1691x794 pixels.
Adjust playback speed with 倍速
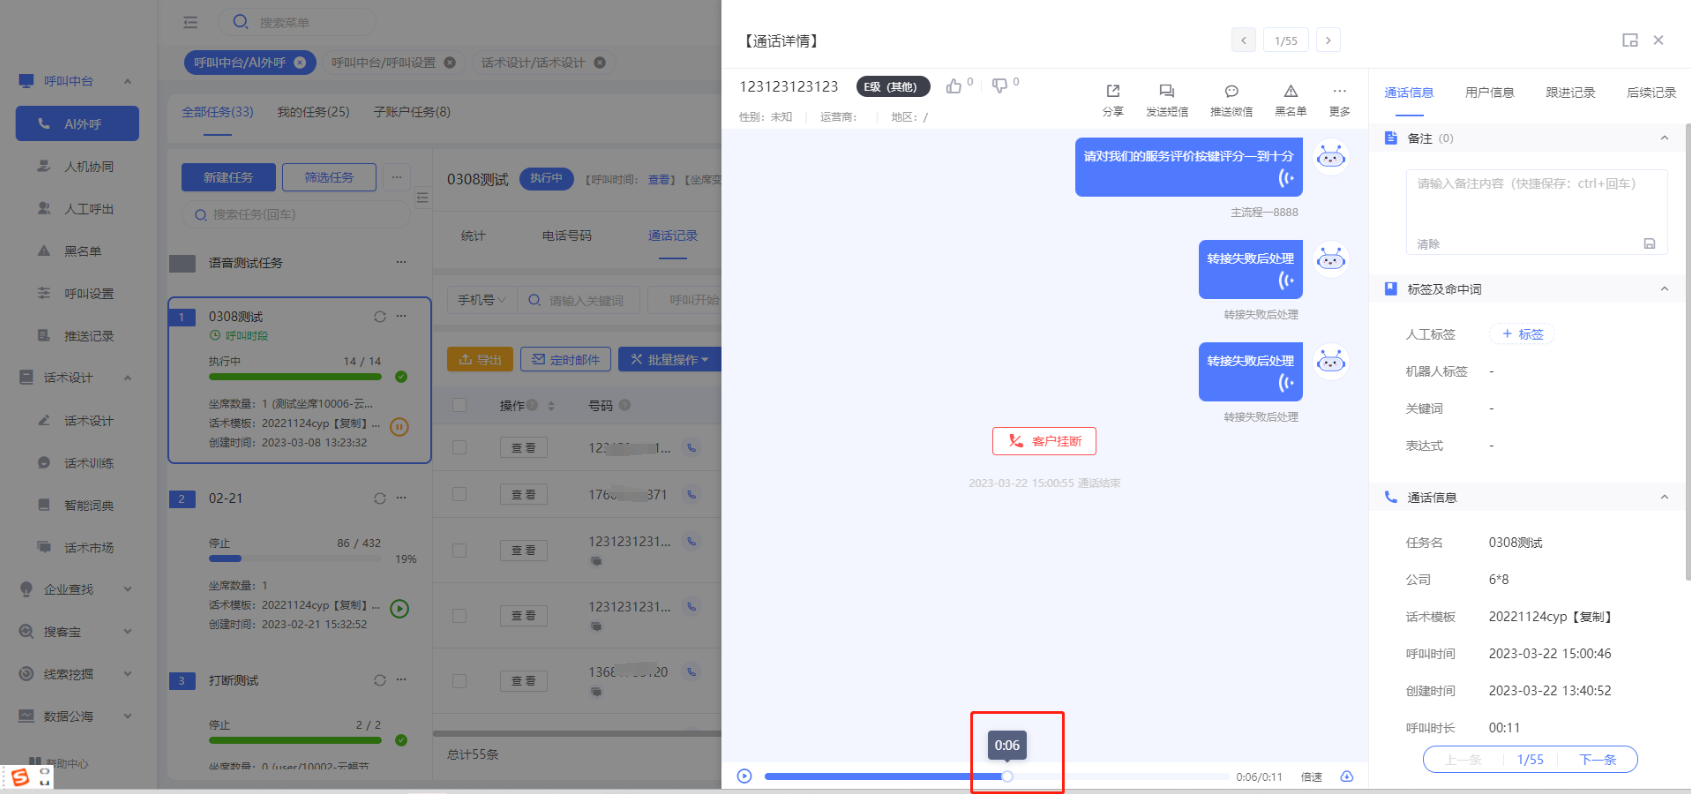(x=1311, y=777)
